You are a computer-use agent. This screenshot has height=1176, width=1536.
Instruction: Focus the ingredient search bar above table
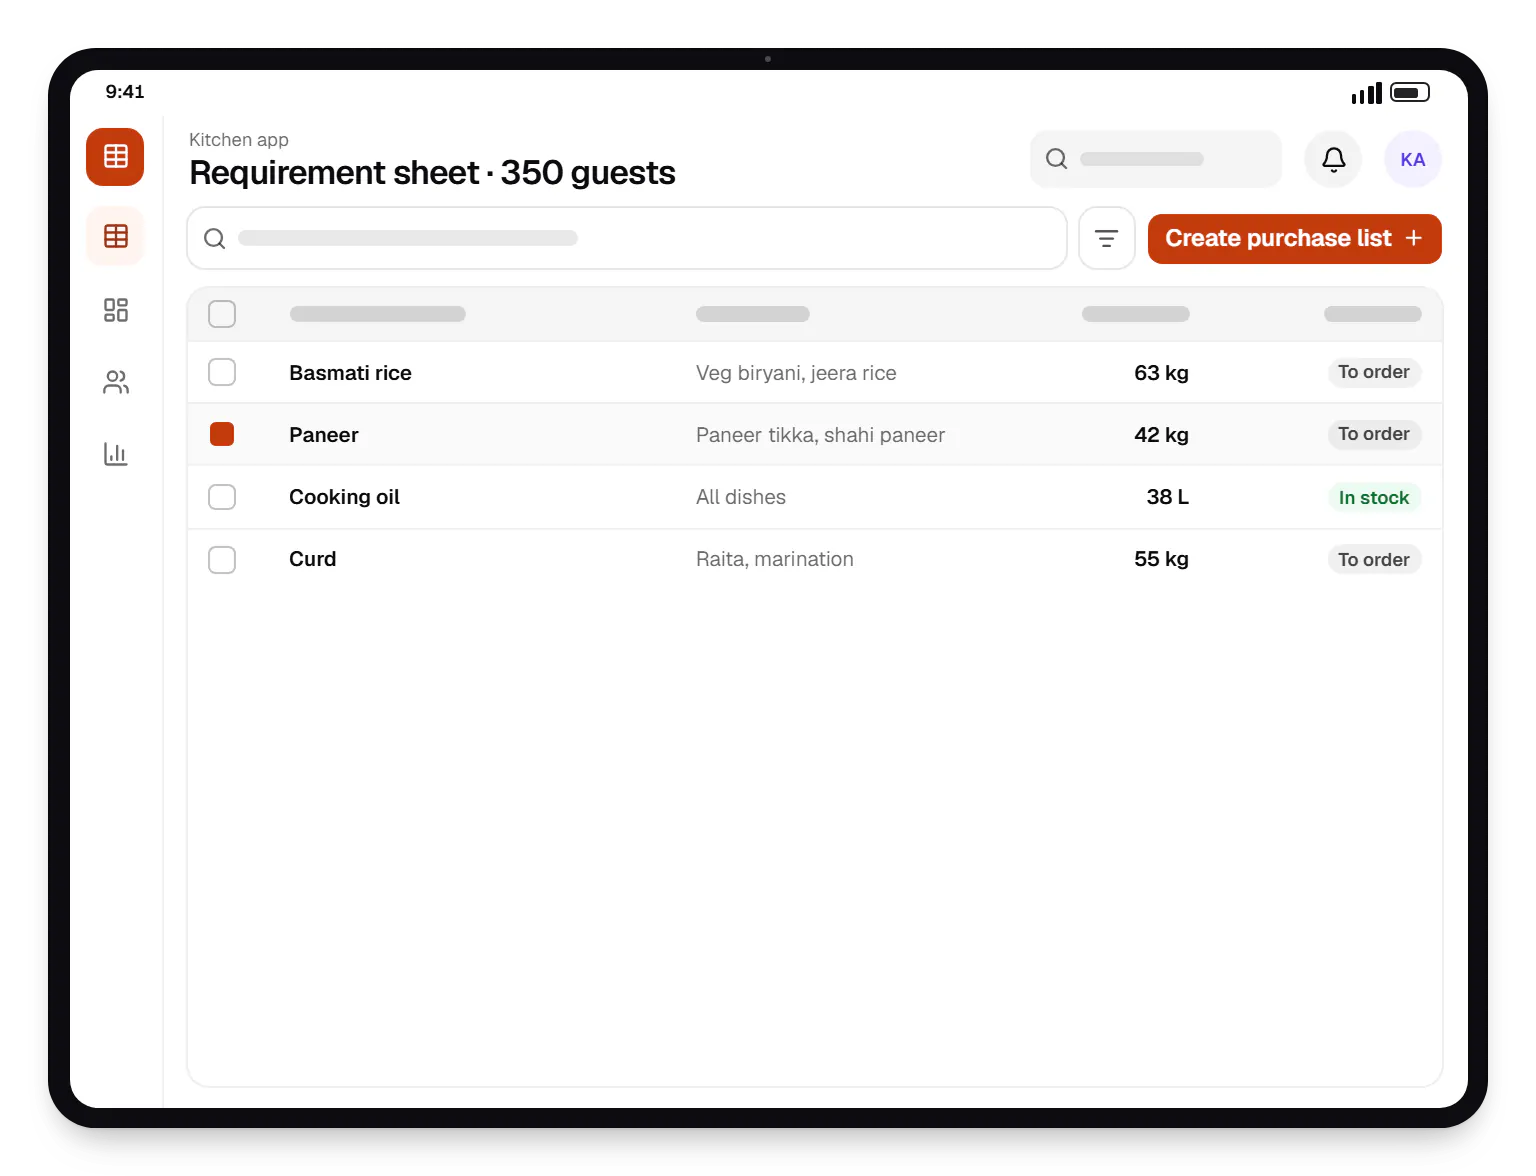tap(627, 238)
